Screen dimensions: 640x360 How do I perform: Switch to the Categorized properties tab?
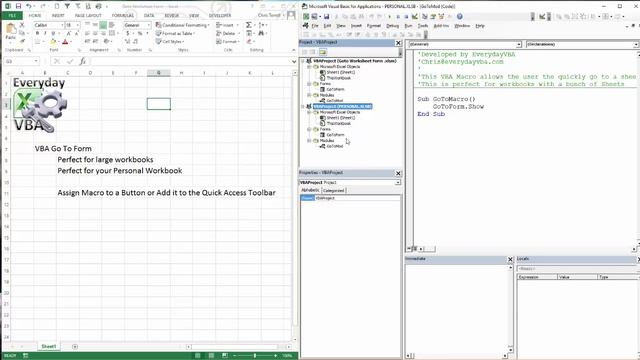333,191
